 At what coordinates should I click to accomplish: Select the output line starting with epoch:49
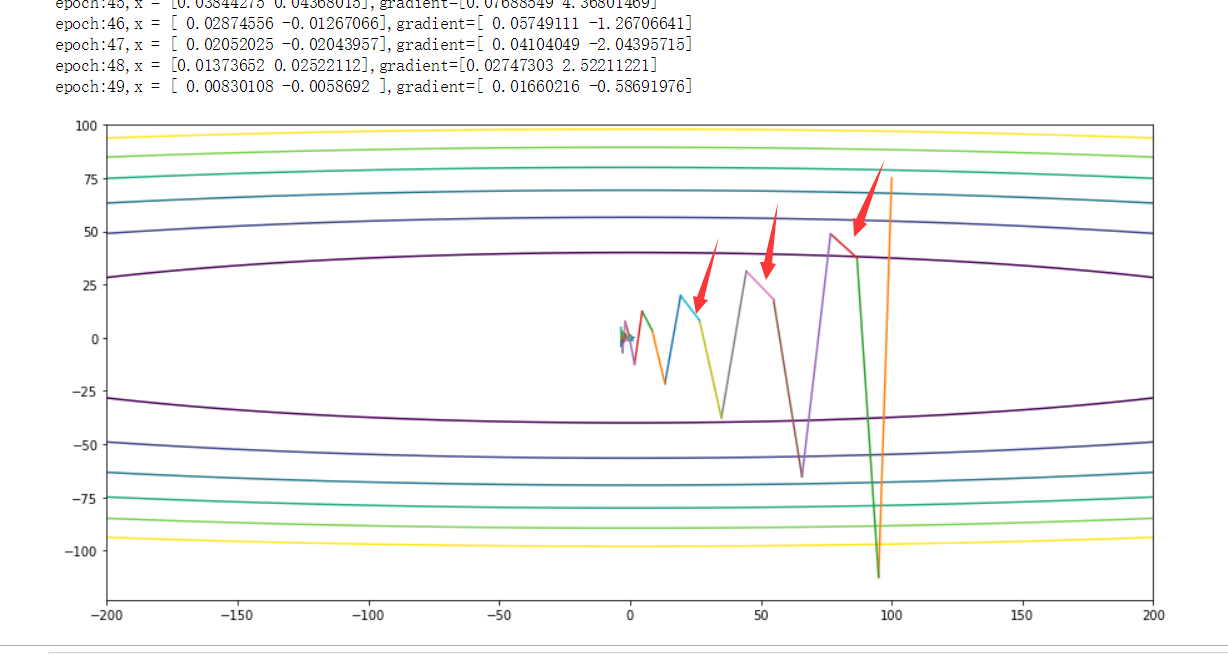pos(374,87)
